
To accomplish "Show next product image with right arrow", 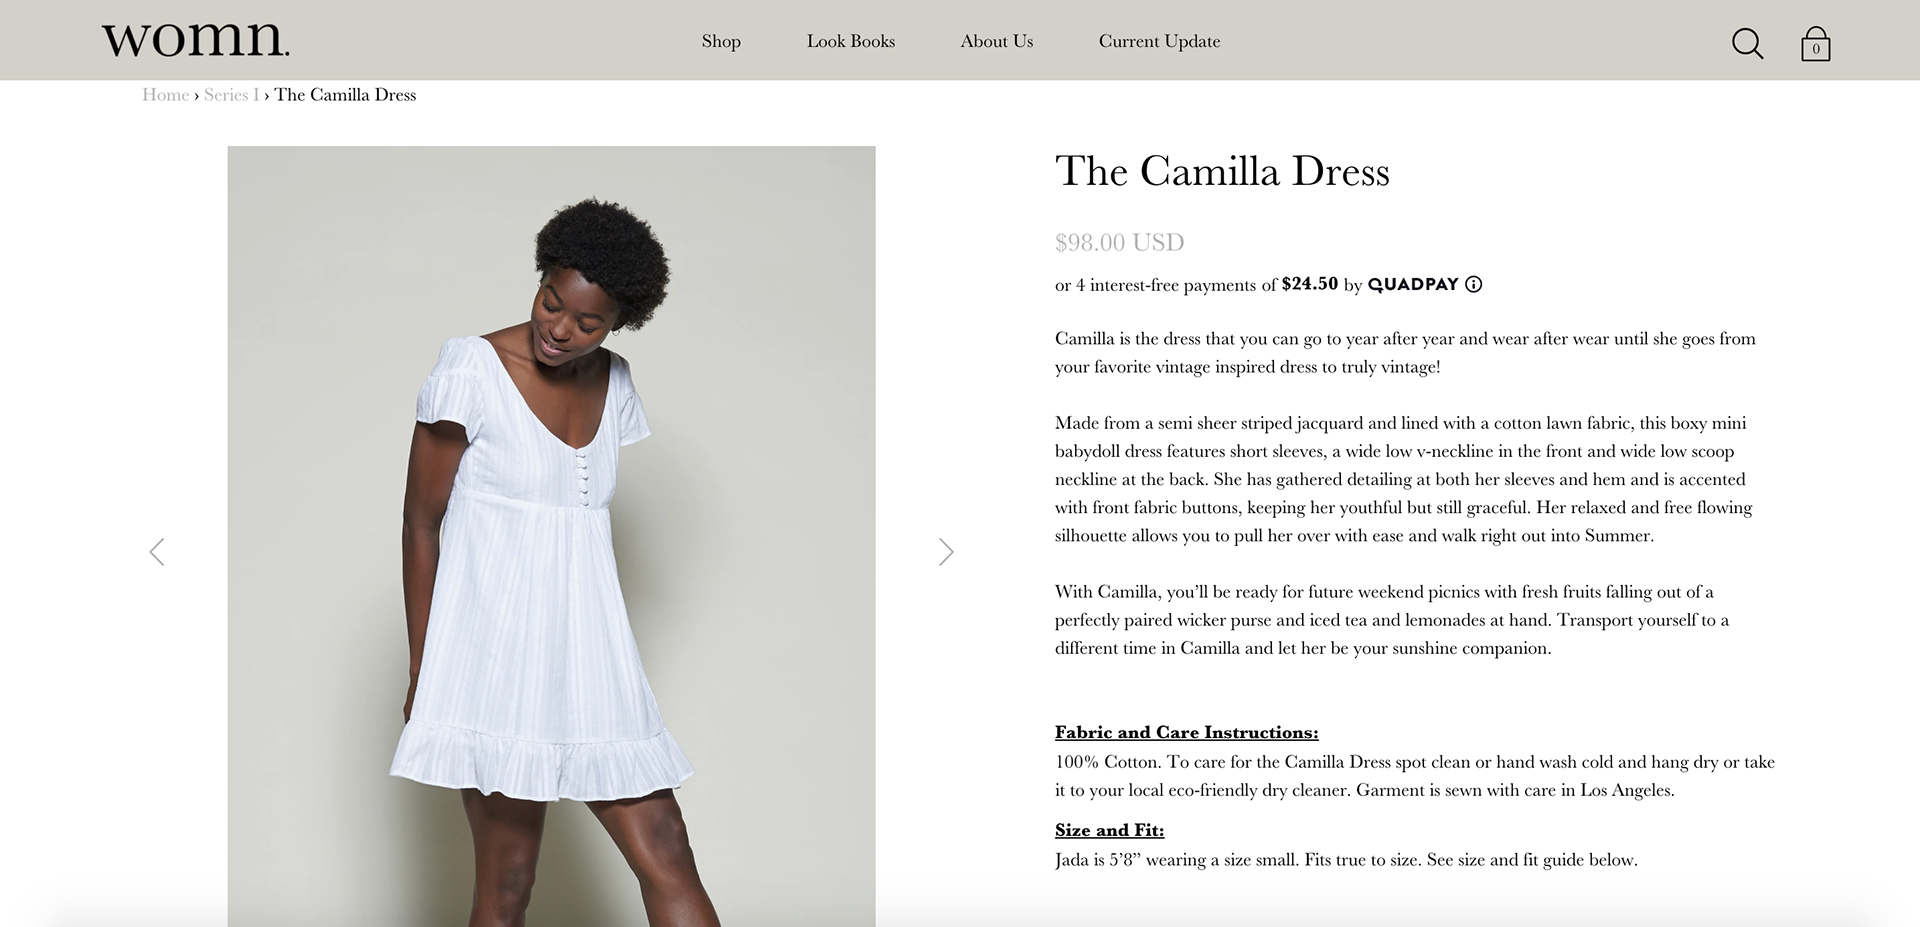I will 946,552.
